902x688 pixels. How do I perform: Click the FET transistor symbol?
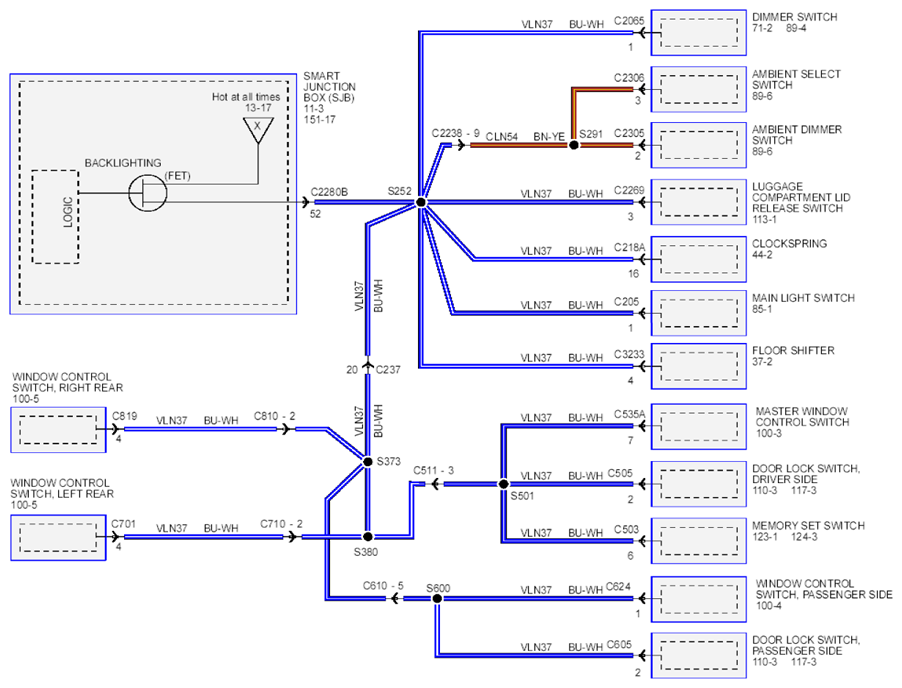click(148, 193)
